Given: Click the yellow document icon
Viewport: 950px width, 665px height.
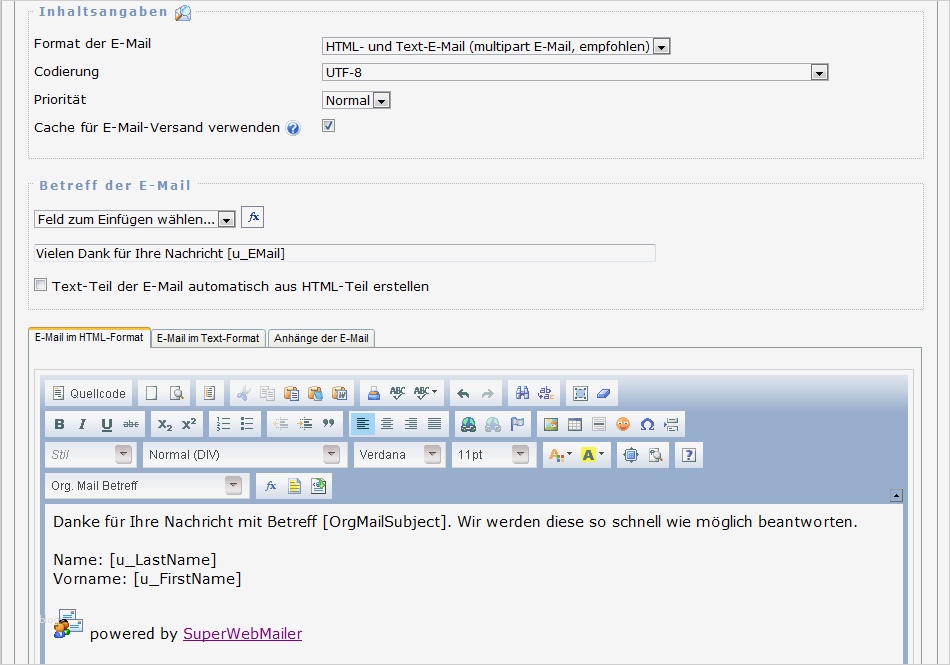Looking at the screenshot, I should [294, 486].
